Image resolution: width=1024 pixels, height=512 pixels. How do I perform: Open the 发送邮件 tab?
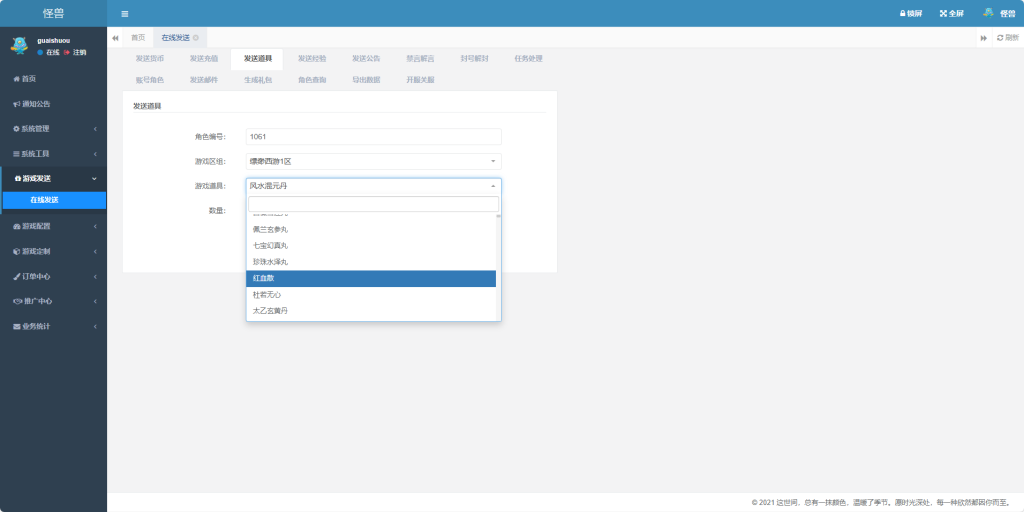tap(204, 80)
